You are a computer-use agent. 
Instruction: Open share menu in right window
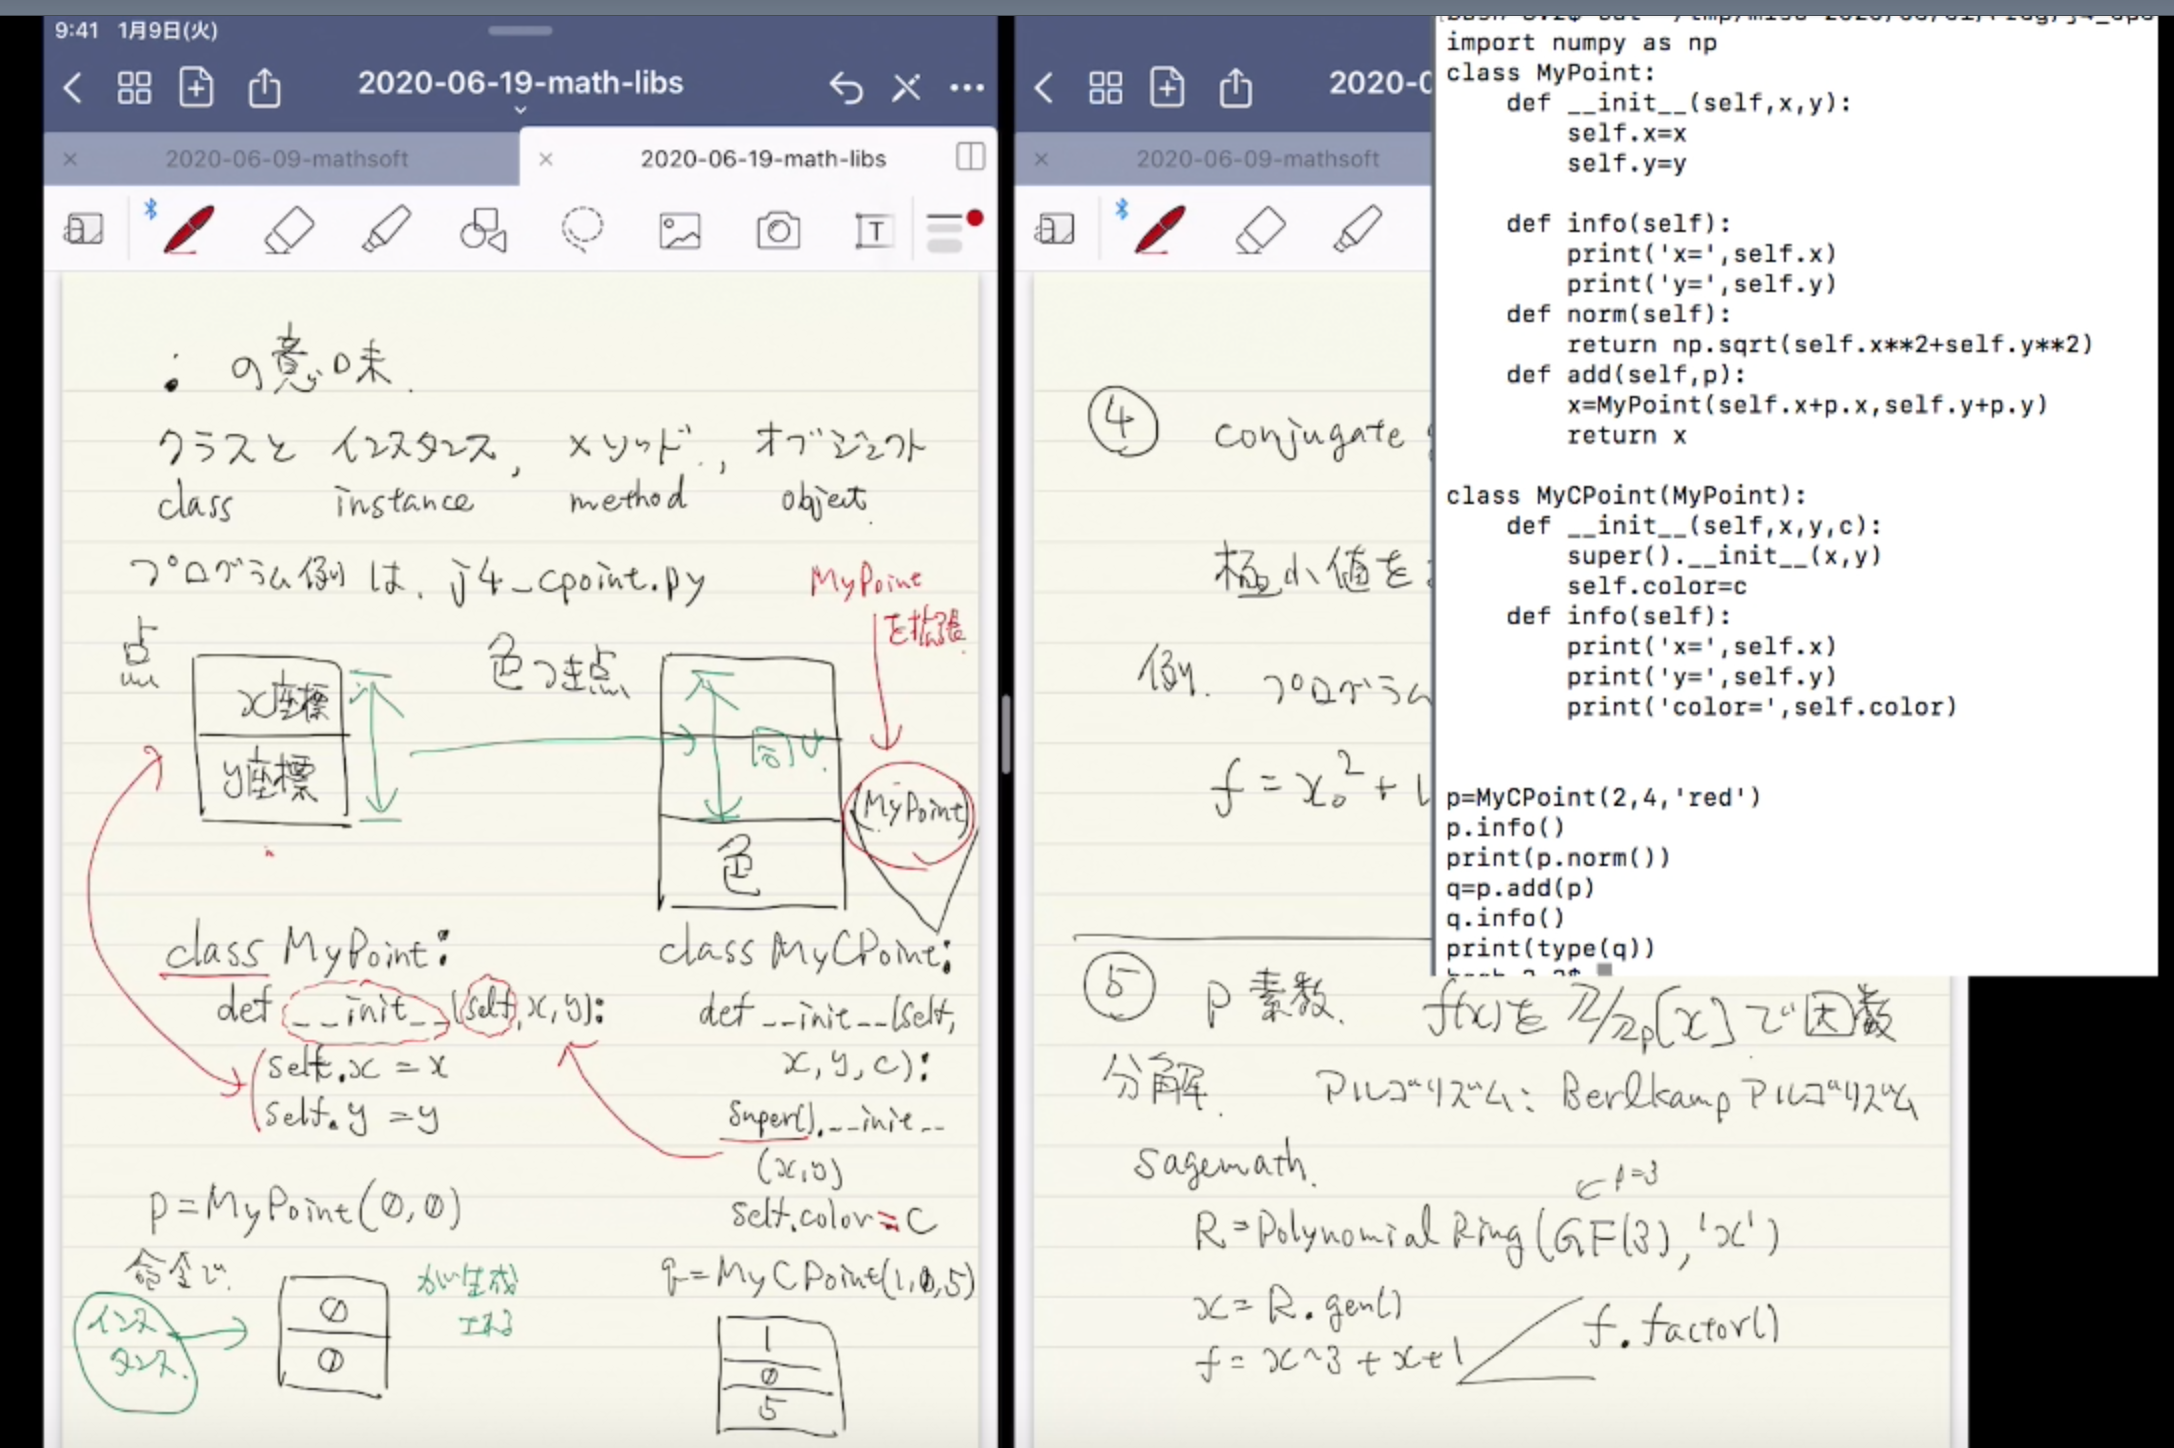click(1235, 87)
